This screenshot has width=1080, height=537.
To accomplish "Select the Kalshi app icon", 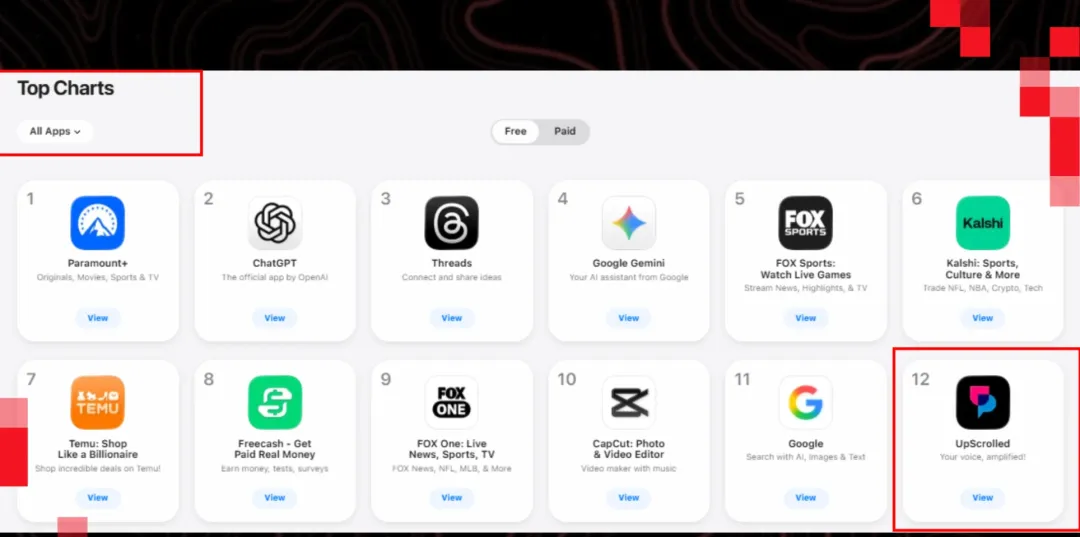I will (983, 223).
